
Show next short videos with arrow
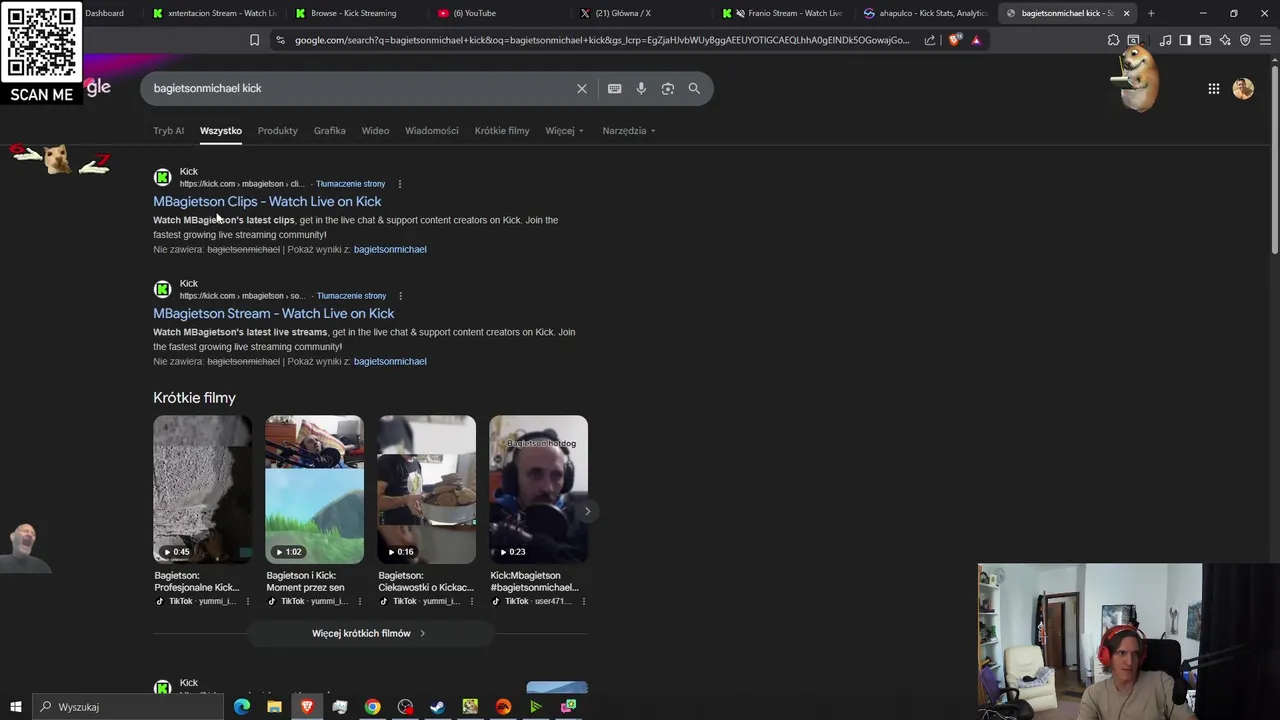(587, 511)
